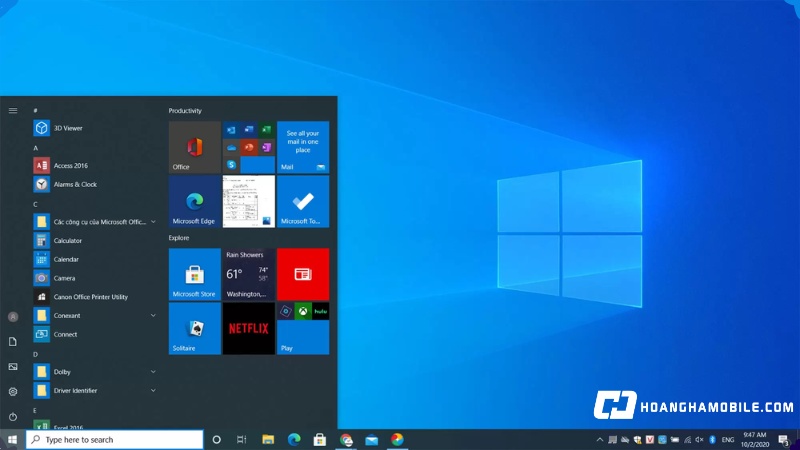Open the Microsoft Store tile

click(194, 274)
